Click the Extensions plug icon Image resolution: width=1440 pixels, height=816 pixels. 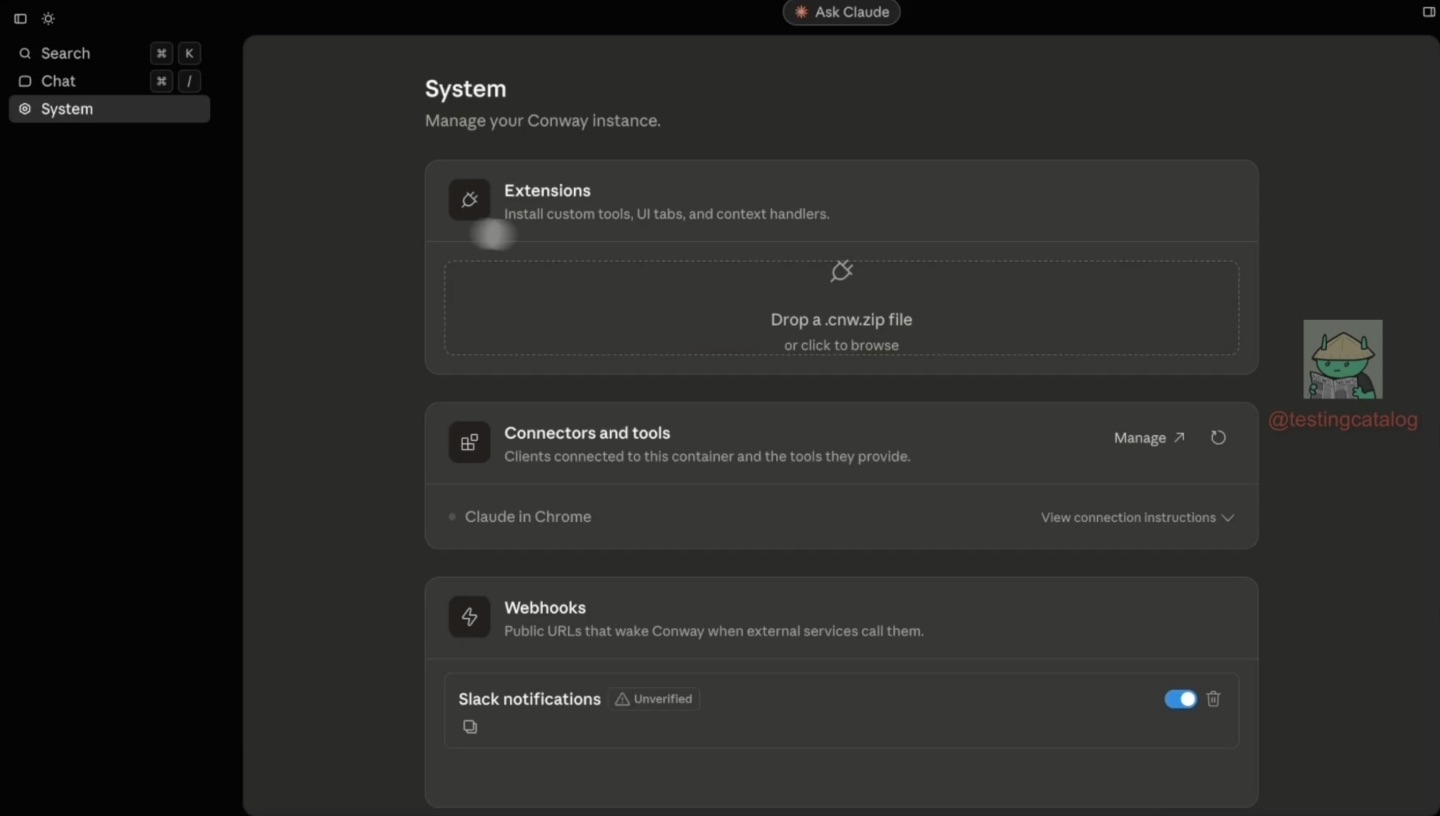pos(469,199)
